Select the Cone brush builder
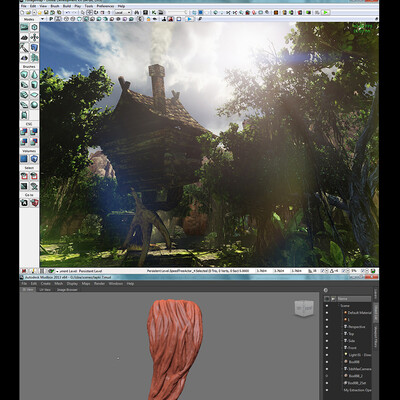Image resolution: width=400 pixels, height=400 pixels. 34,74
